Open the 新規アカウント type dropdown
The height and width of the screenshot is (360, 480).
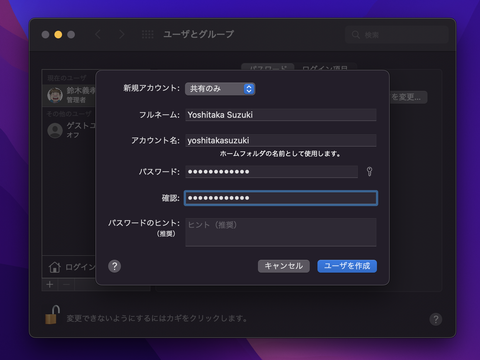coord(220,89)
